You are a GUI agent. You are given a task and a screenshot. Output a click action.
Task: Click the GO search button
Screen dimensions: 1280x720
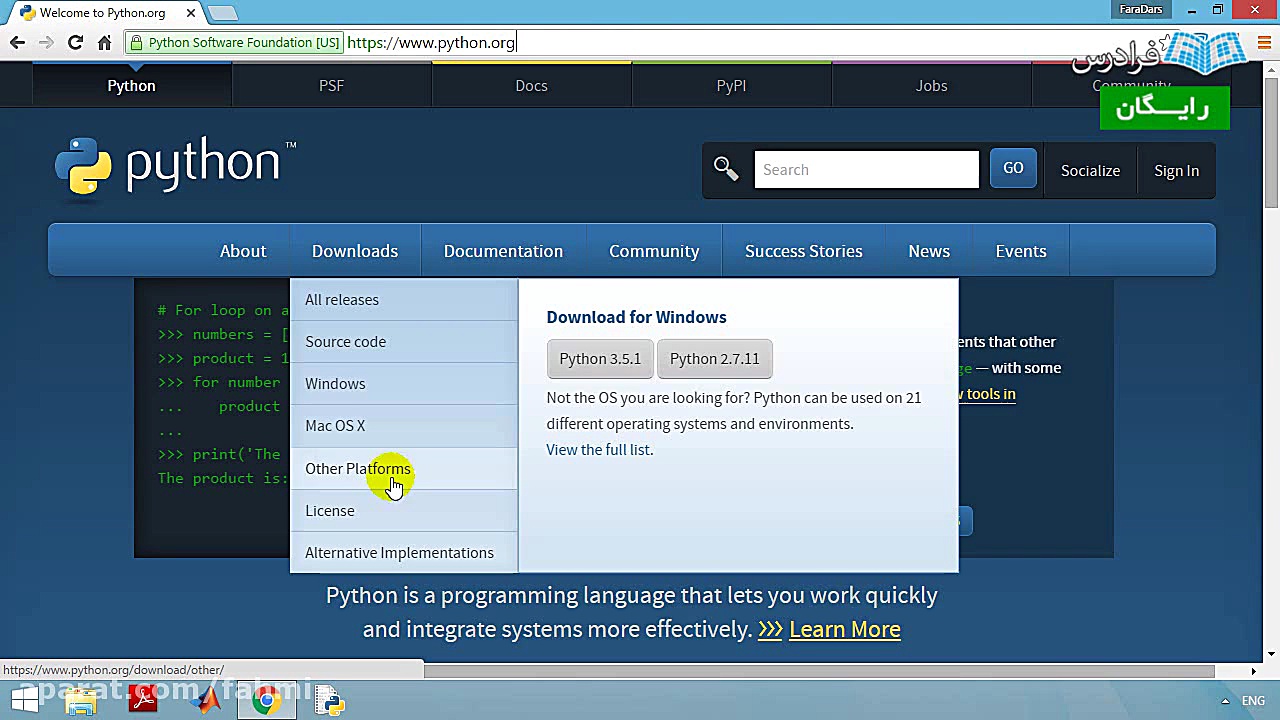(x=1013, y=168)
